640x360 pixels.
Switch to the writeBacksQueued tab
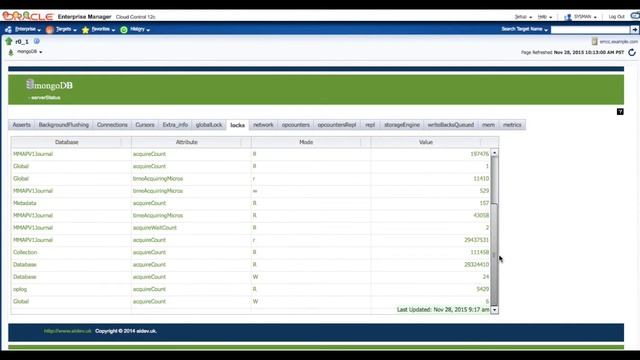[x=451, y=125]
